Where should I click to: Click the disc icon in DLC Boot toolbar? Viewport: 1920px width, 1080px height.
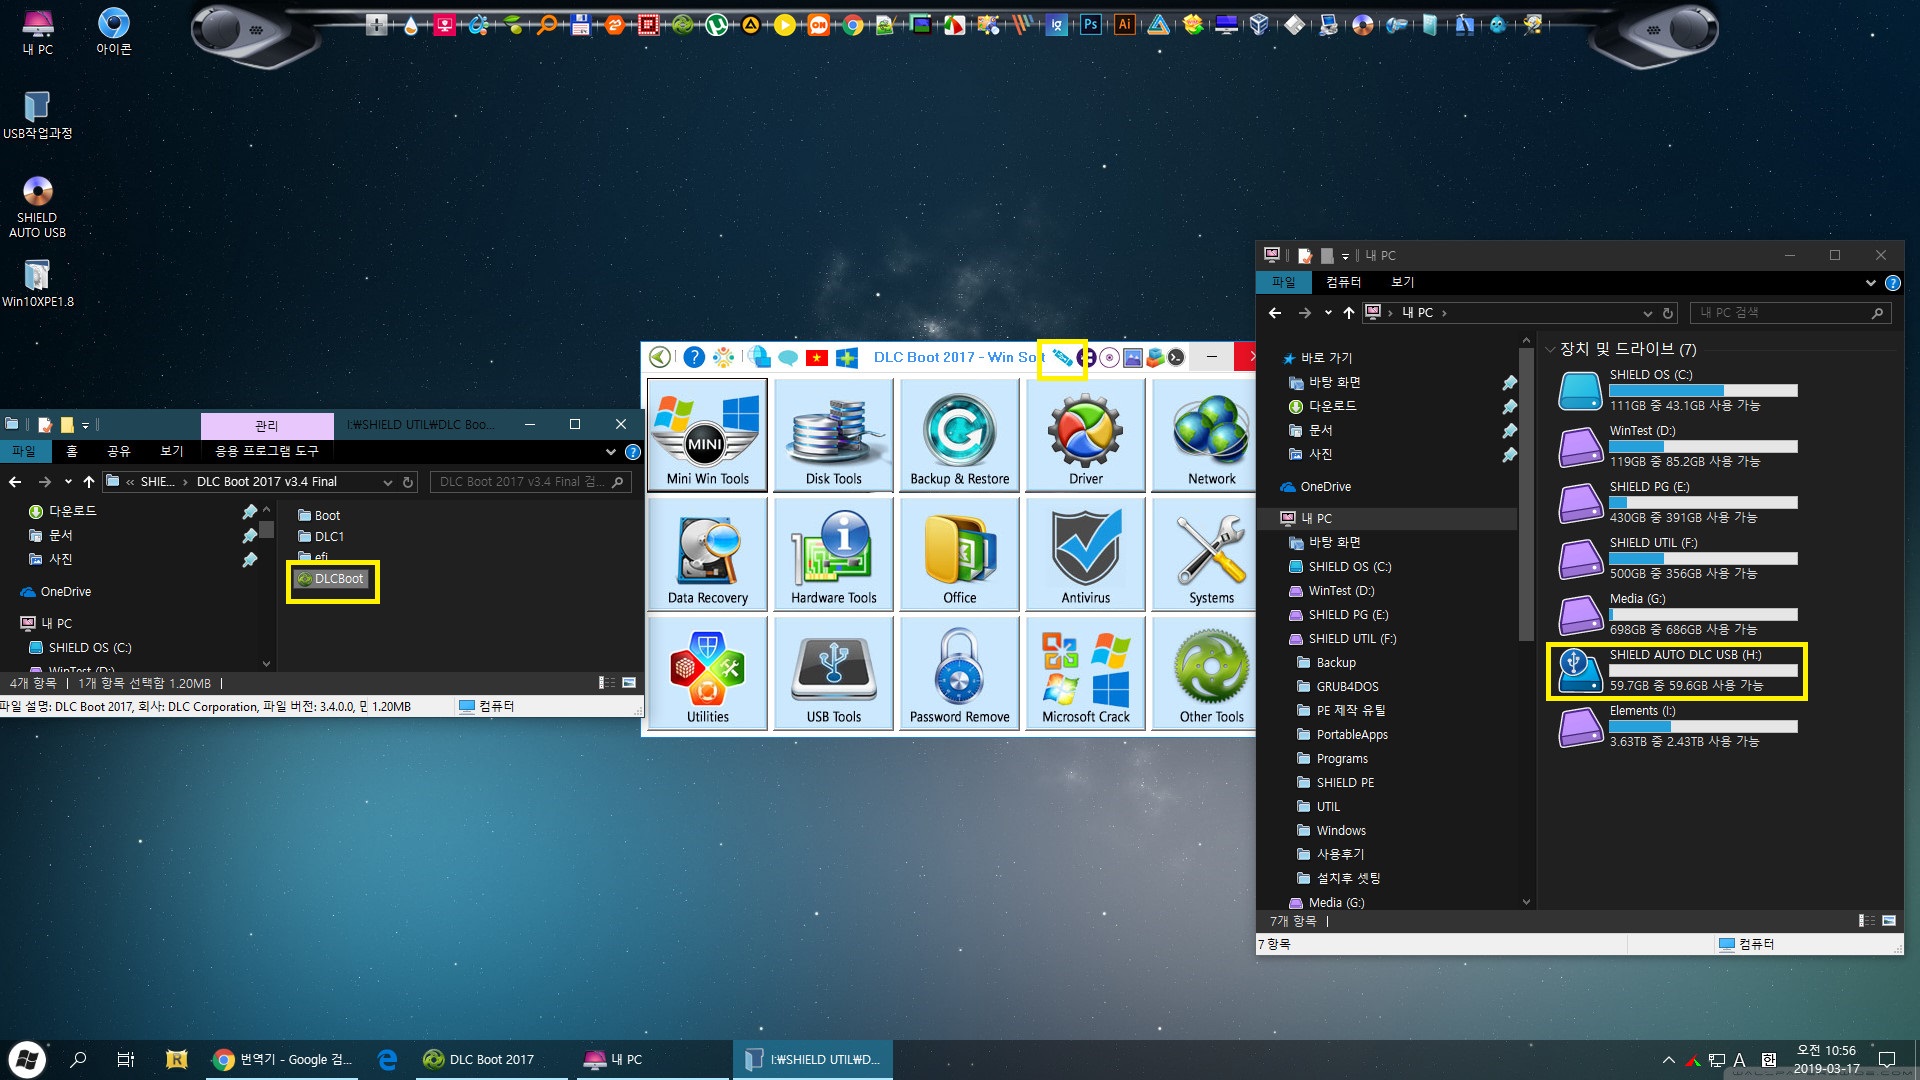pos(1109,357)
